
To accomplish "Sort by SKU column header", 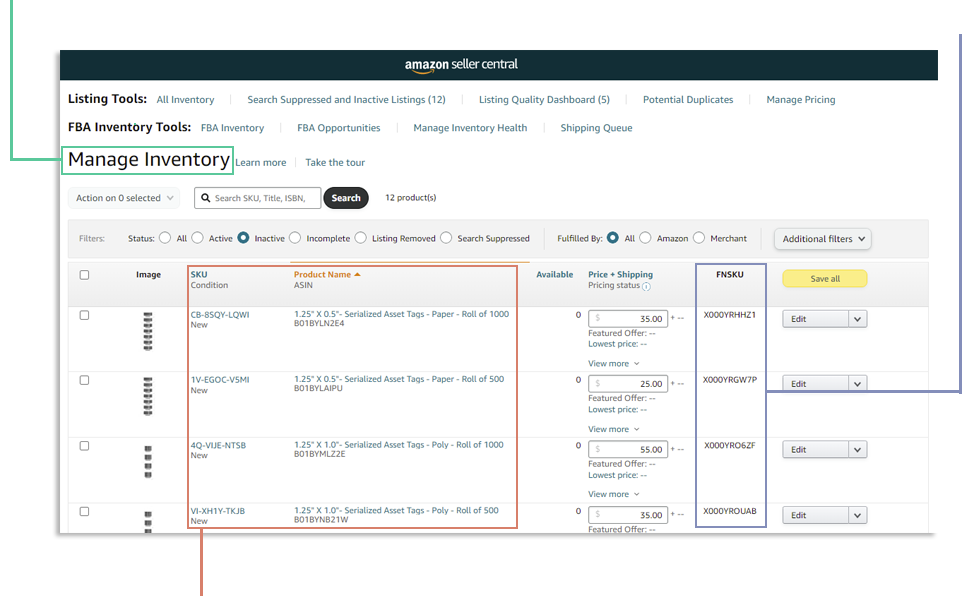I will click(199, 275).
